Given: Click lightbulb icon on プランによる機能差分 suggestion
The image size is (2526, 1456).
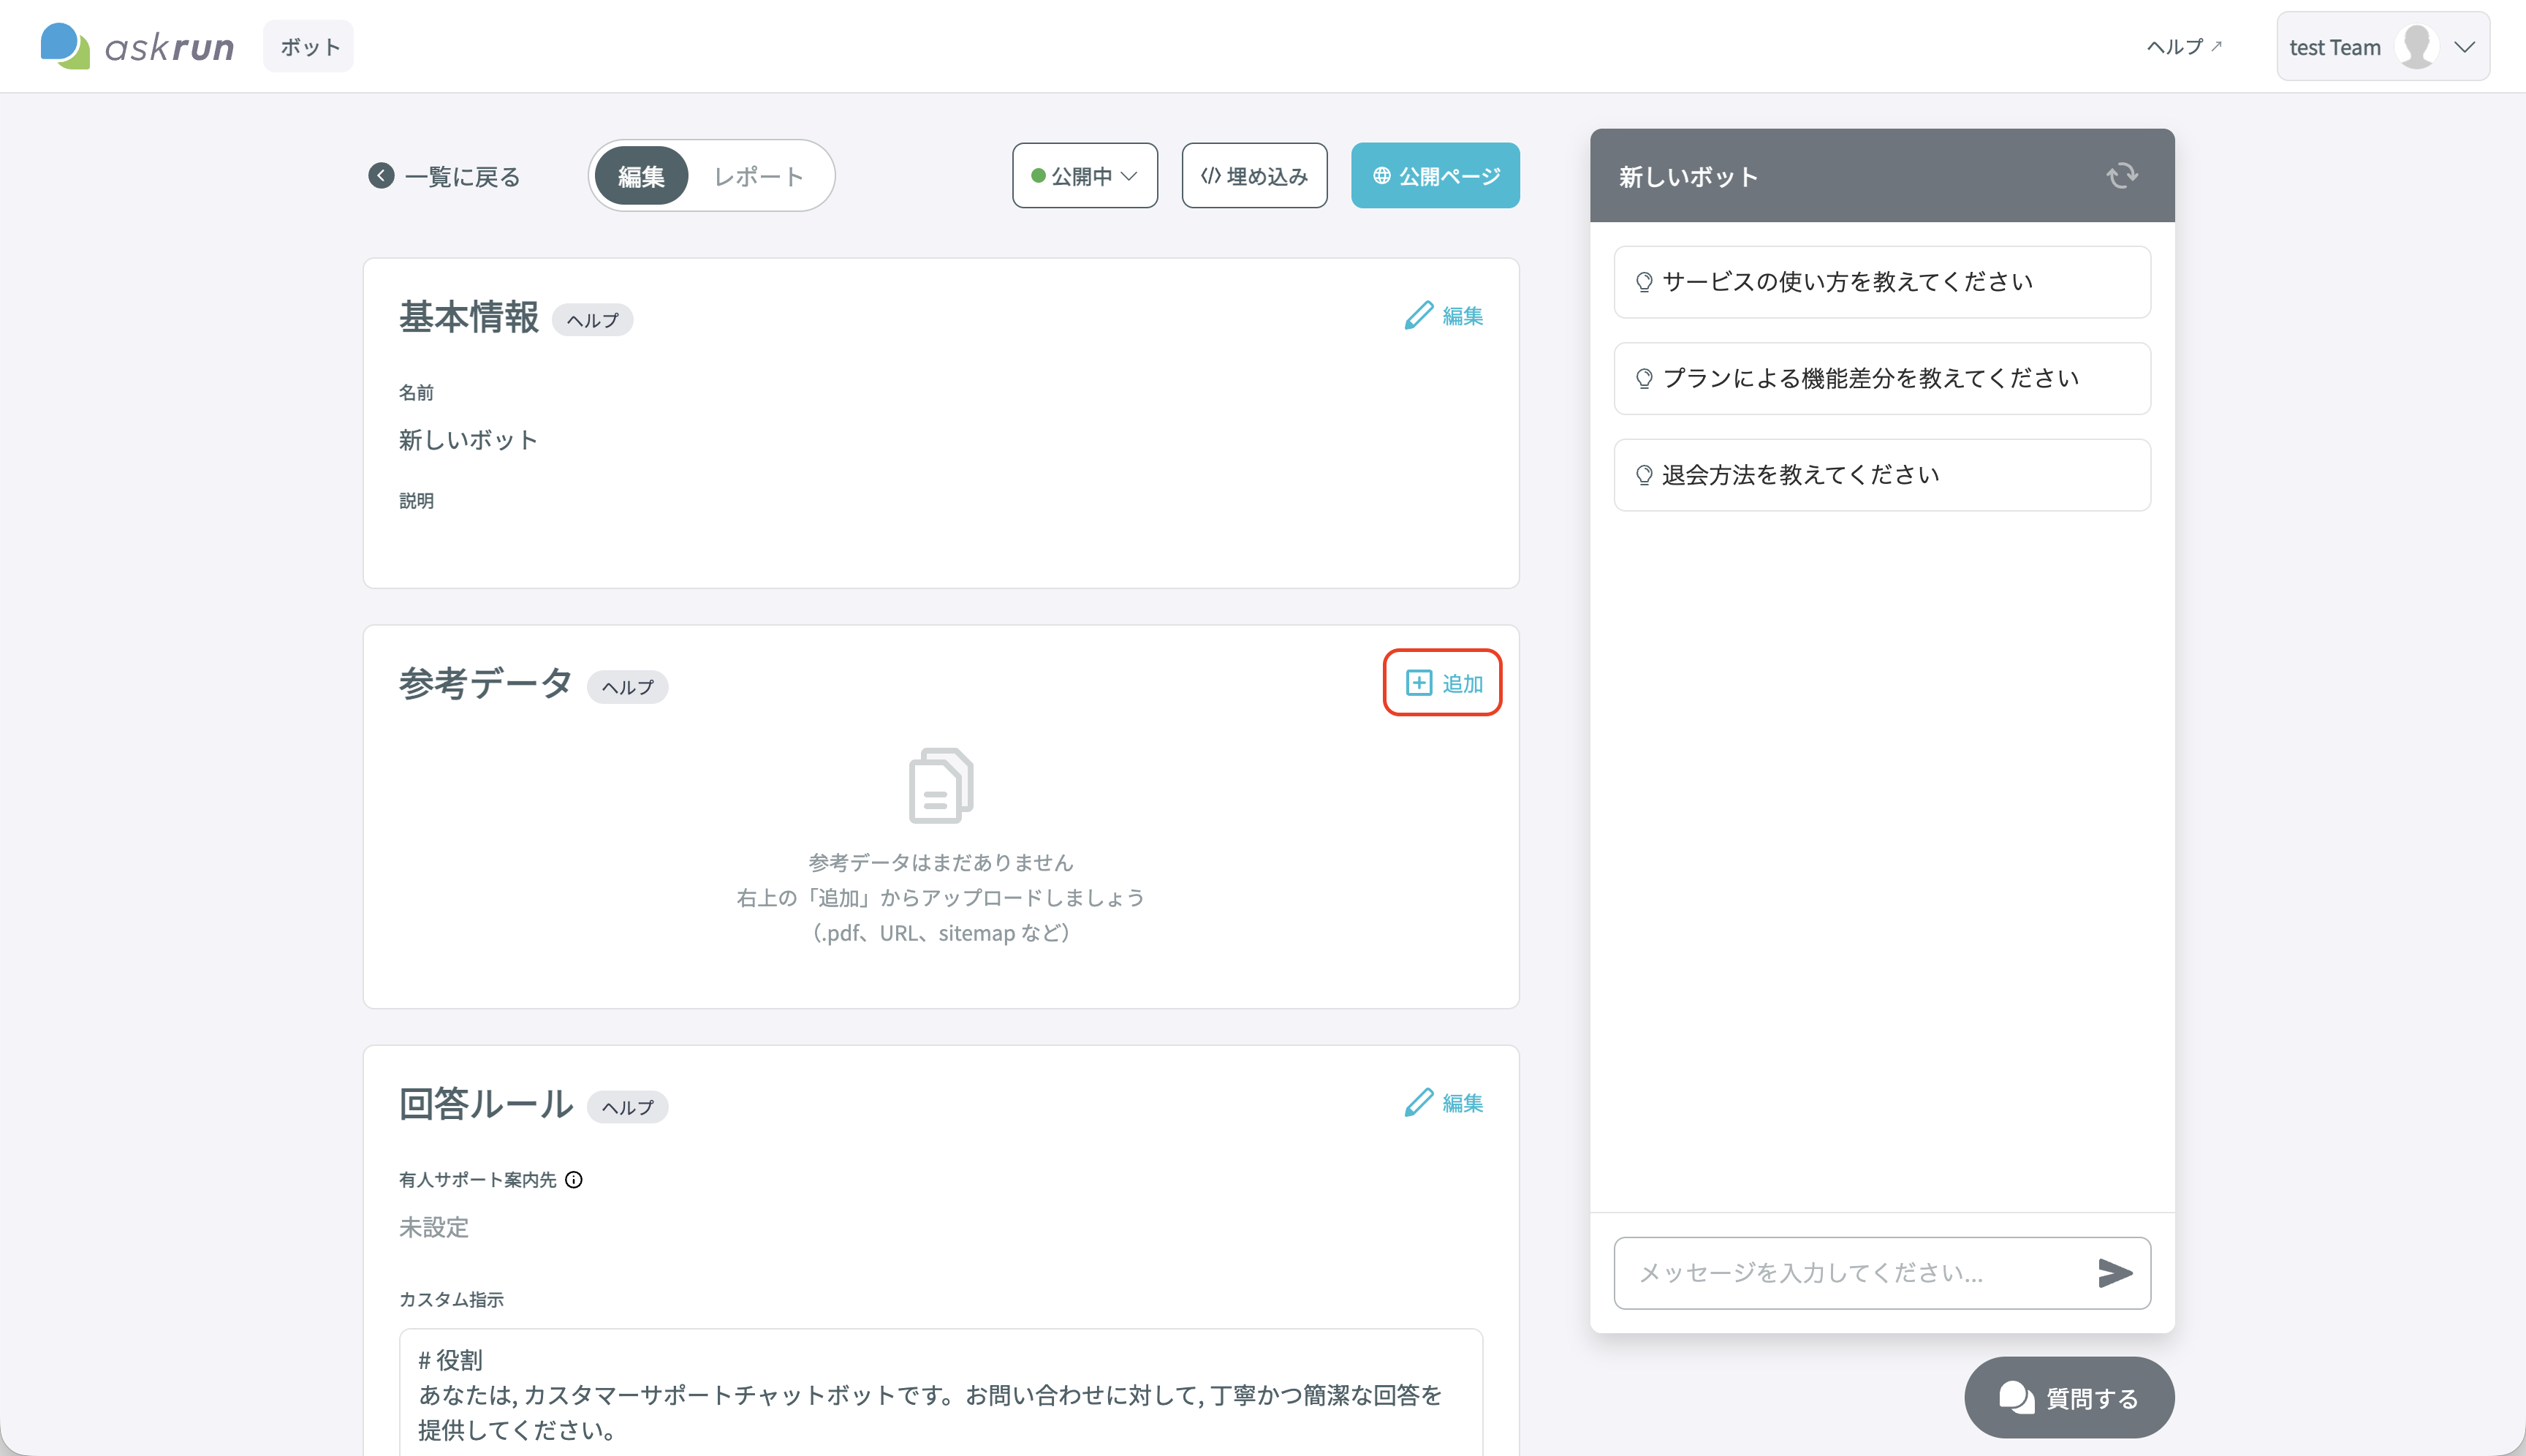Looking at the screenshot, I should tap(1643, 378).
